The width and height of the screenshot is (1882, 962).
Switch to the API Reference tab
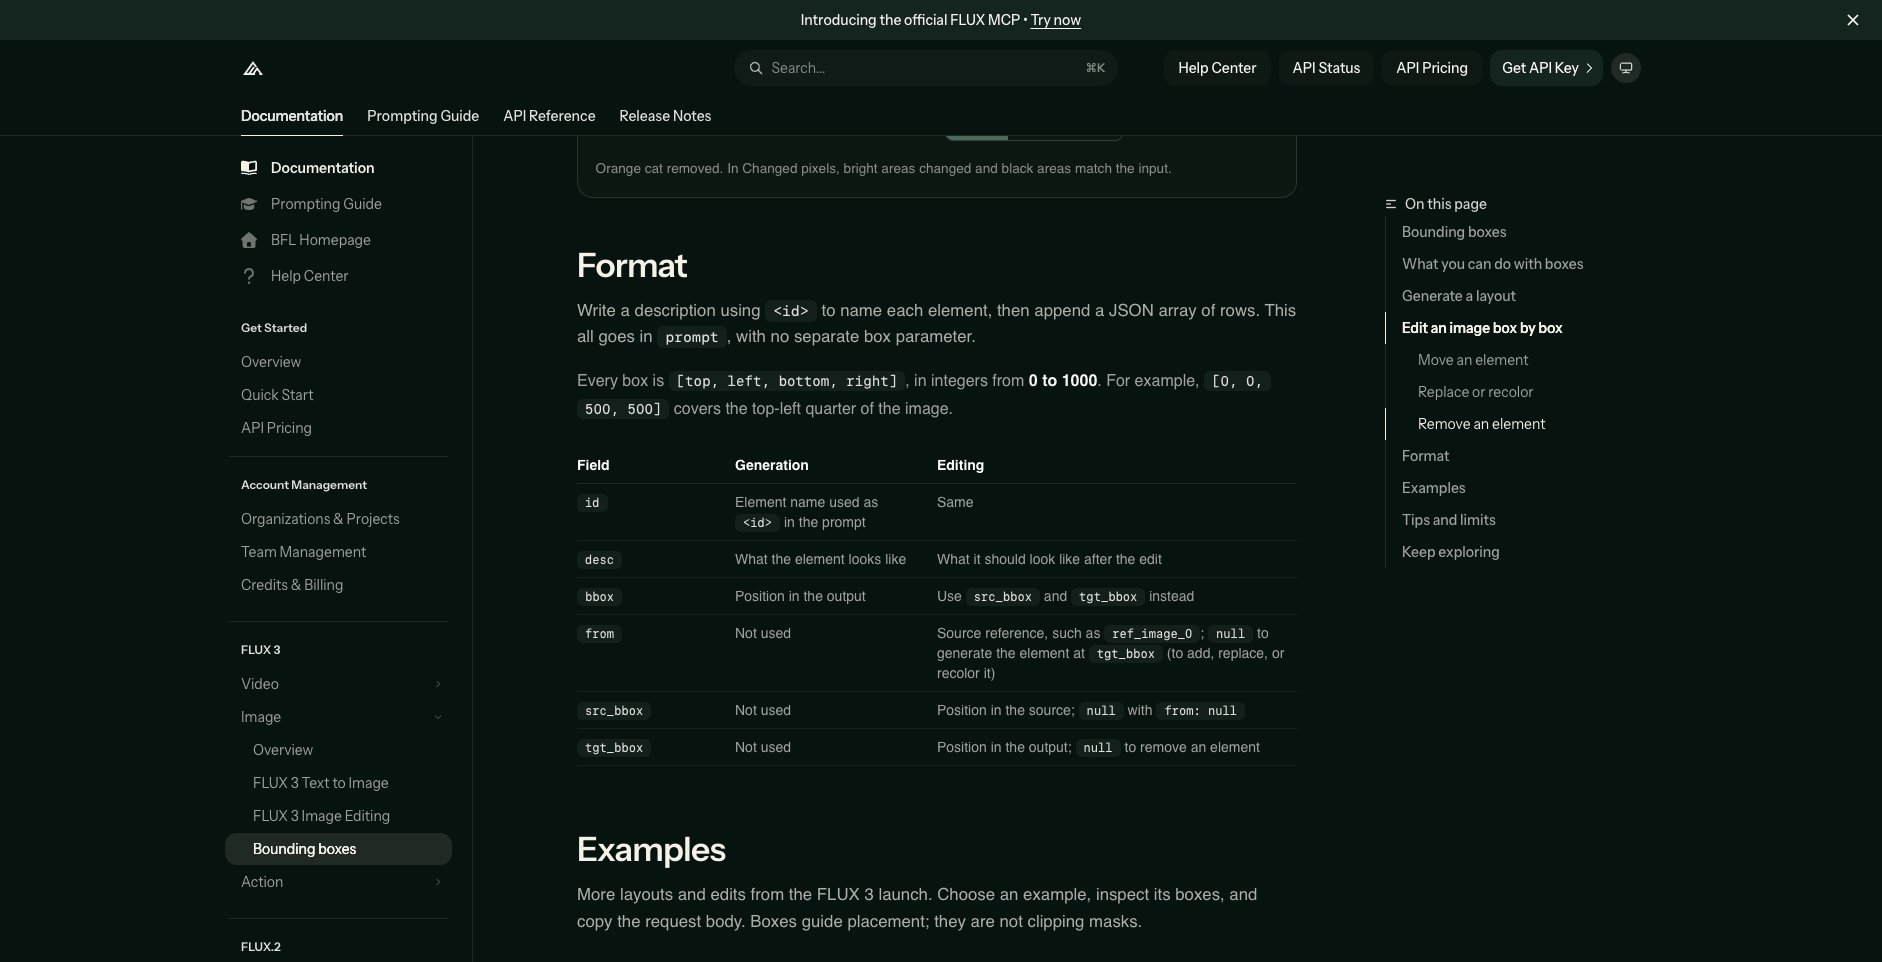point(549,116)
